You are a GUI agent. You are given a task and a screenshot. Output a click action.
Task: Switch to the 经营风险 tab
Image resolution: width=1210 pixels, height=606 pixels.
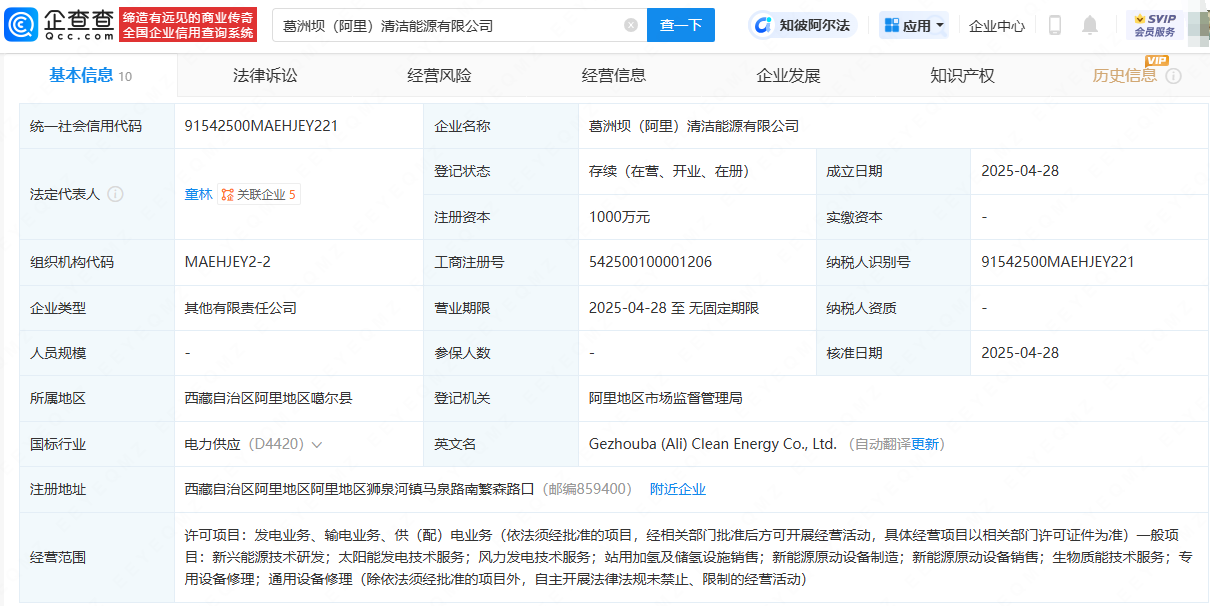pyautogui.click(x=439, y=75)
